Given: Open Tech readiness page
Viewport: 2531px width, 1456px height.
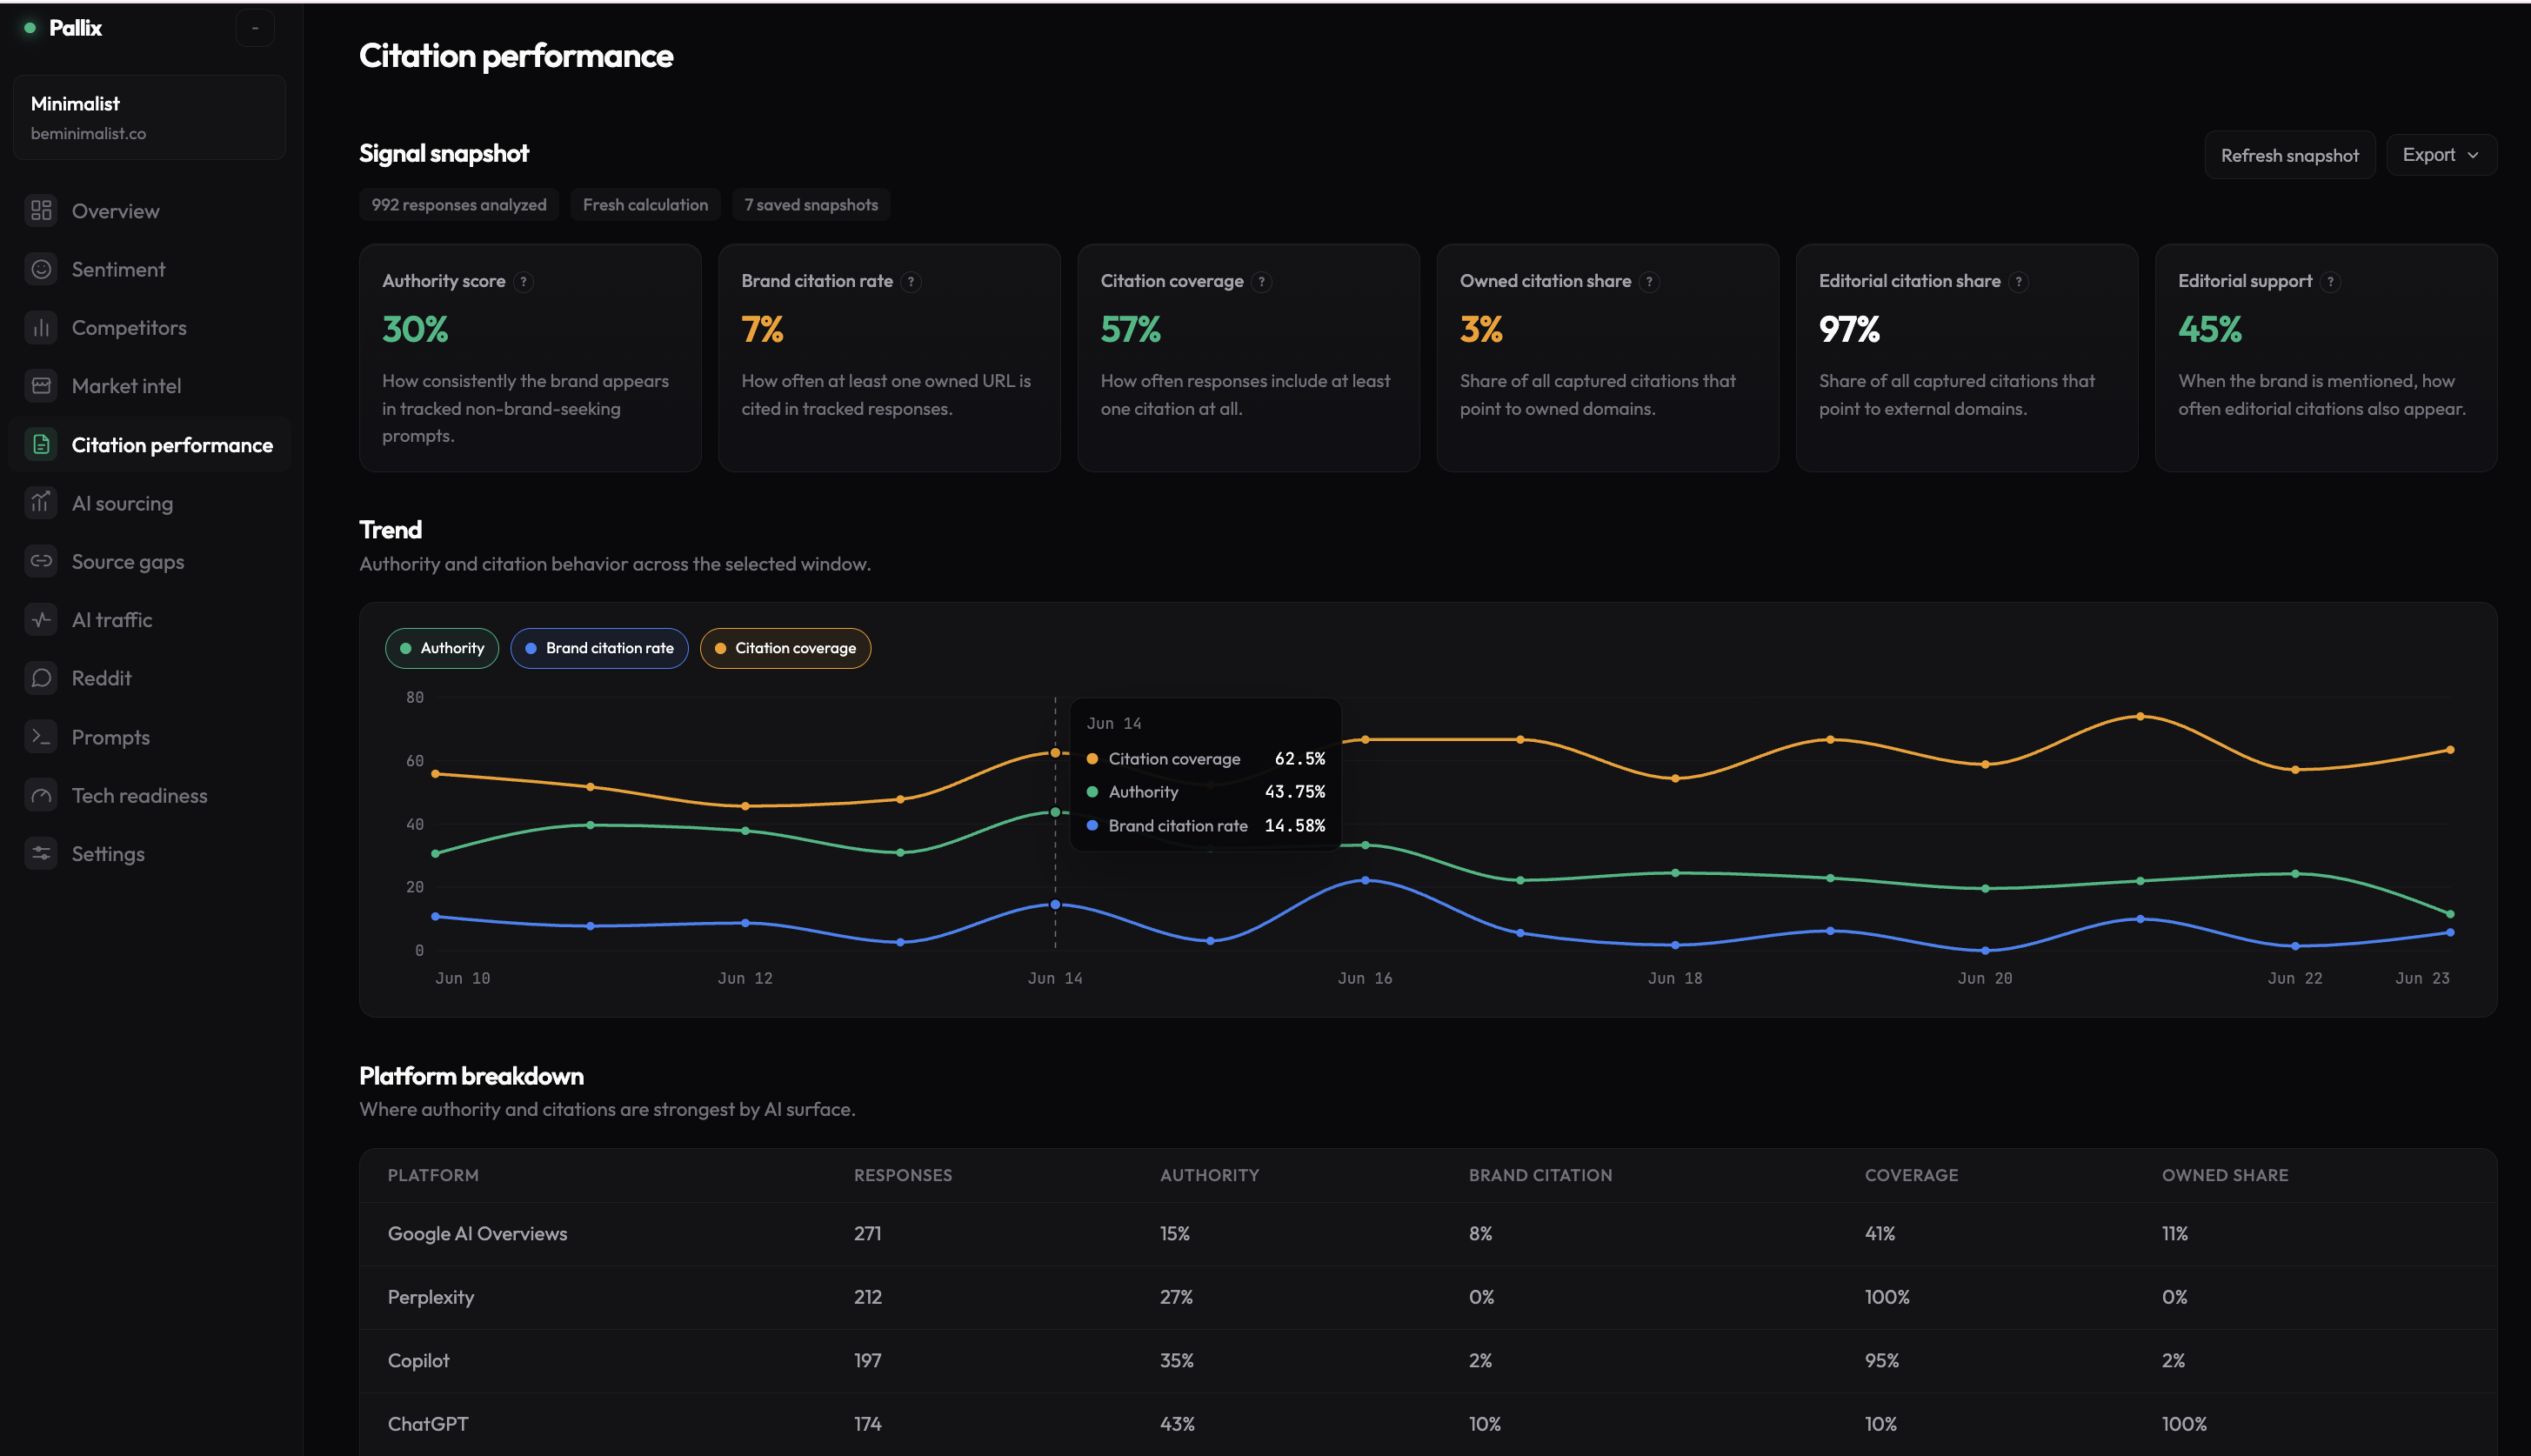Looking at the screenshot, I should point(149,796).
